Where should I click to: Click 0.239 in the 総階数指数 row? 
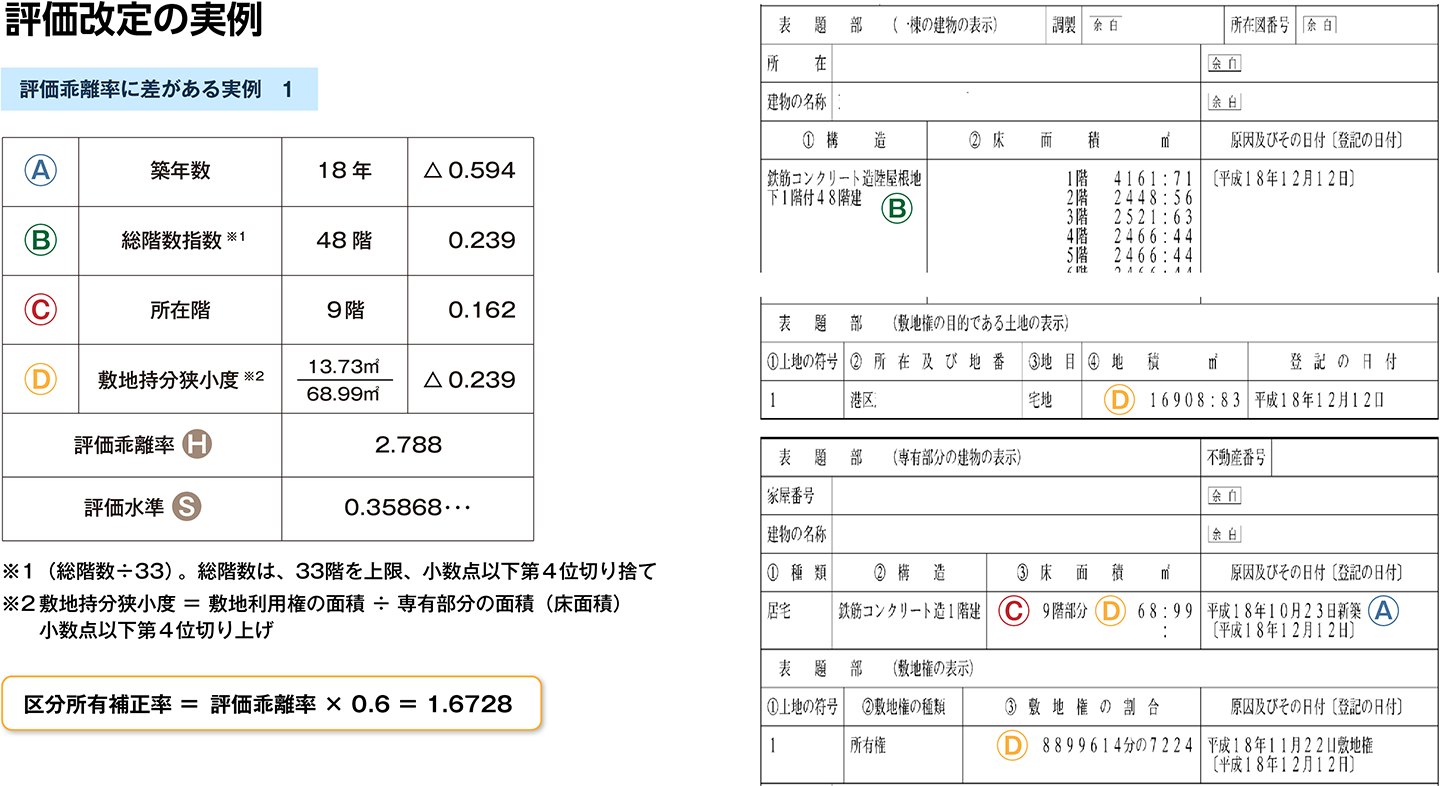(x=482, y=240)
